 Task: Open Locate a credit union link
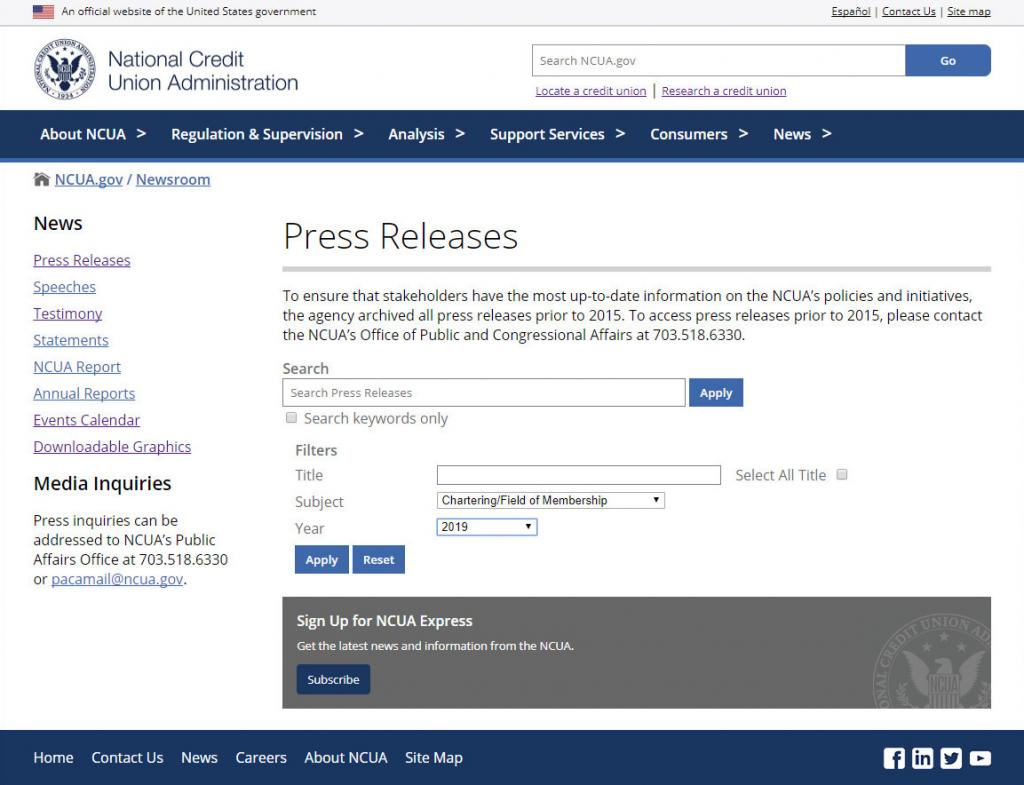[591, 91]
